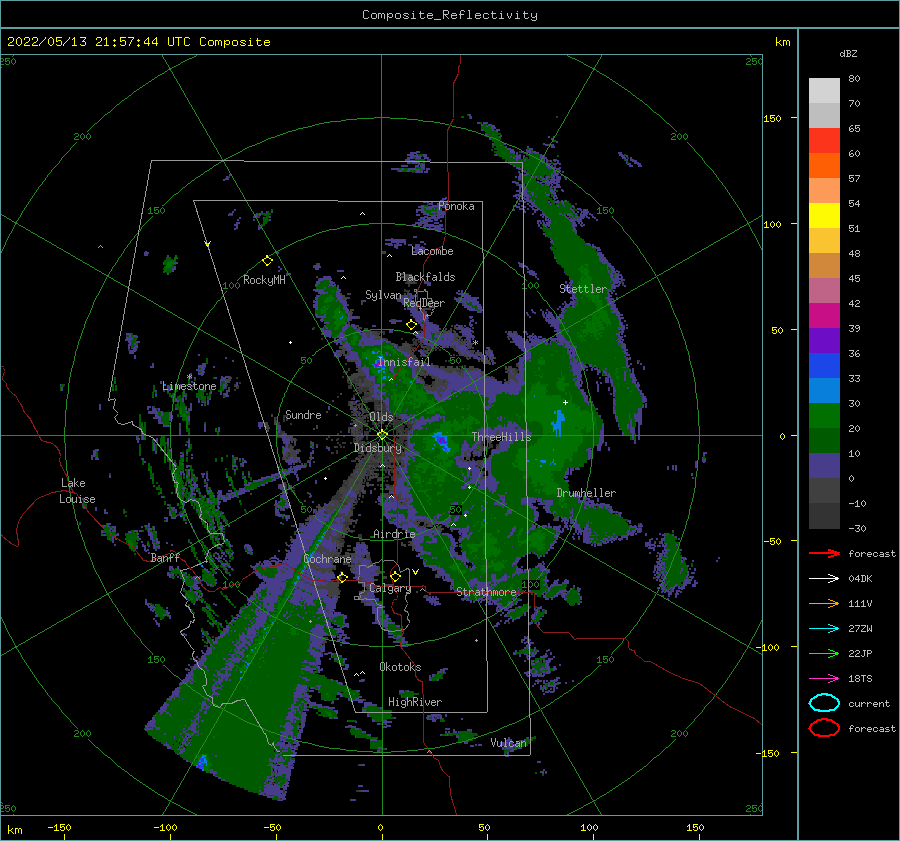This screenshot has height=841, width=900.
Task: Click the light blue 30-33 dBZ swatch
Action: [x=824, y=390]
